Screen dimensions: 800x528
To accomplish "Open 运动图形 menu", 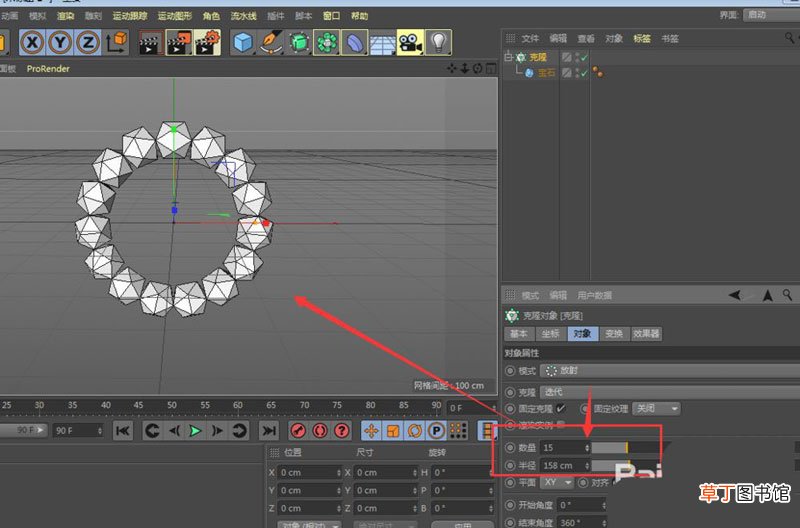I will pos(174,16).
